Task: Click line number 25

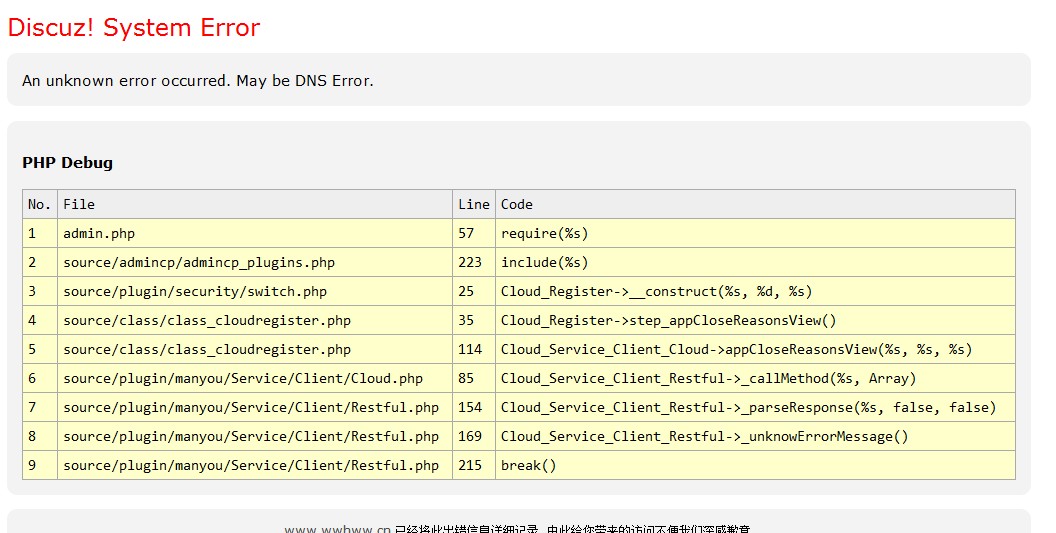Action: coord(474,291)
